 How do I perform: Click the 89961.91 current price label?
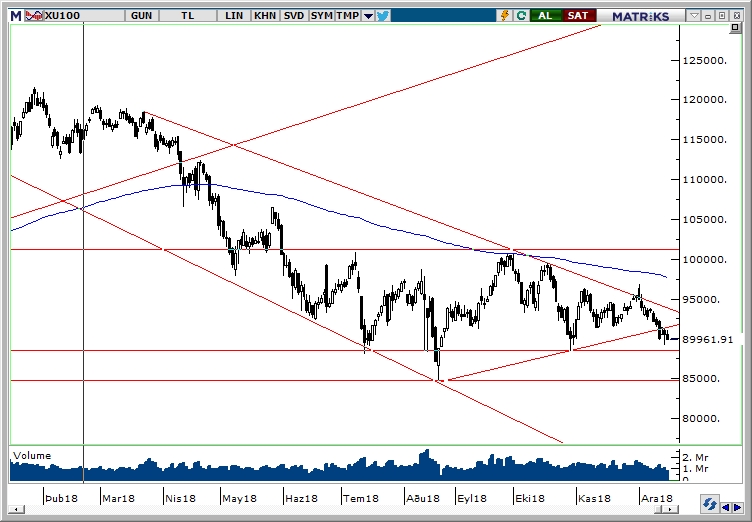tap(708, 339)
